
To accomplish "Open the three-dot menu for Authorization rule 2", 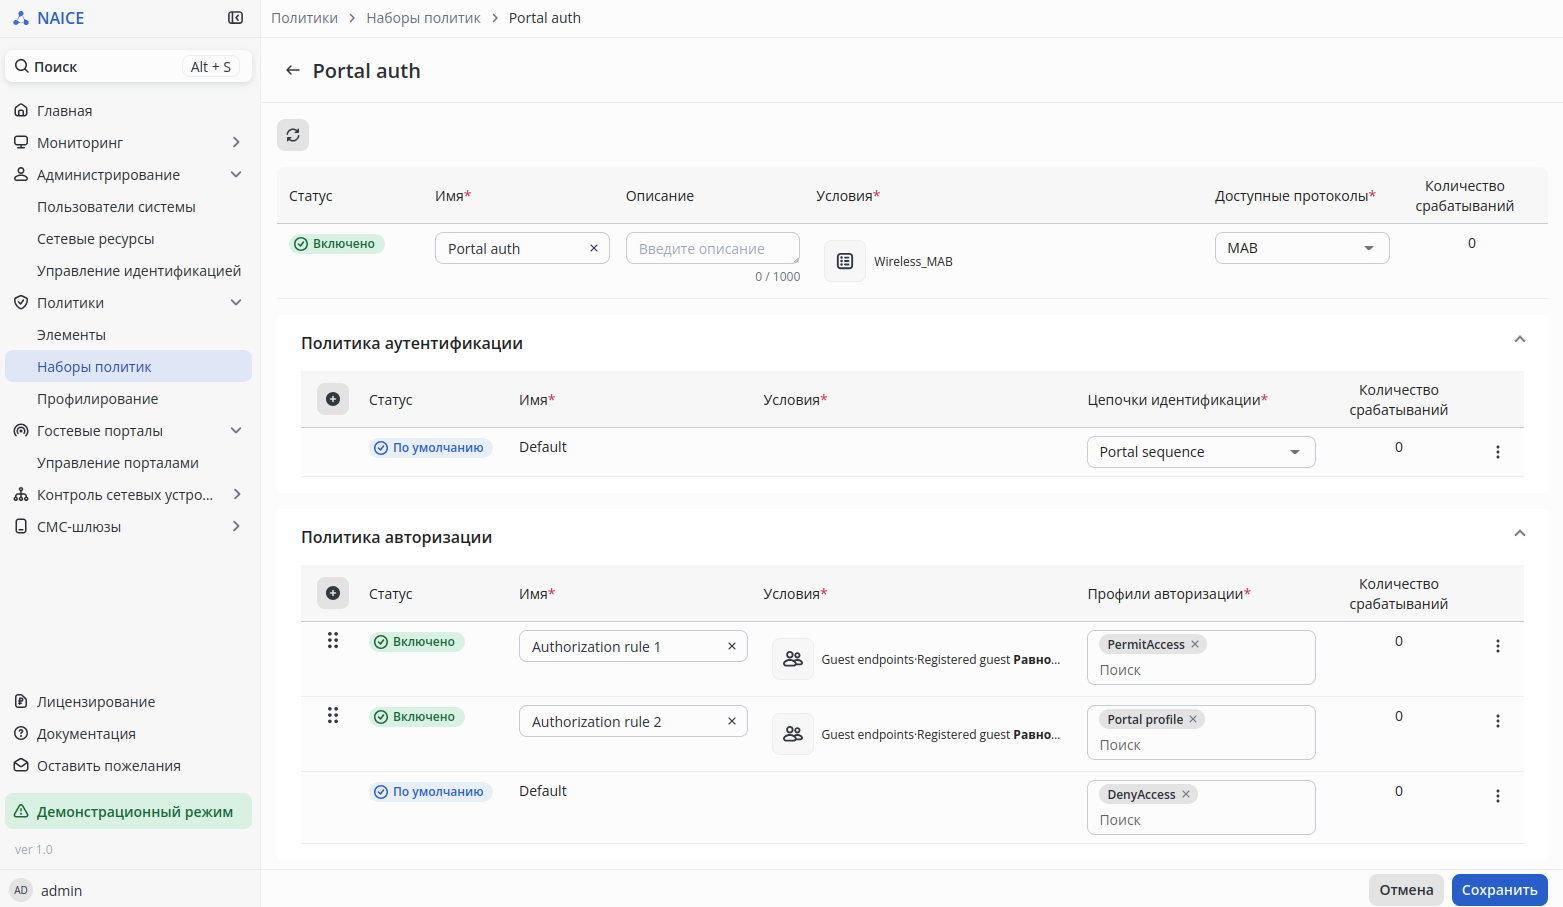I will point(1497,721).
